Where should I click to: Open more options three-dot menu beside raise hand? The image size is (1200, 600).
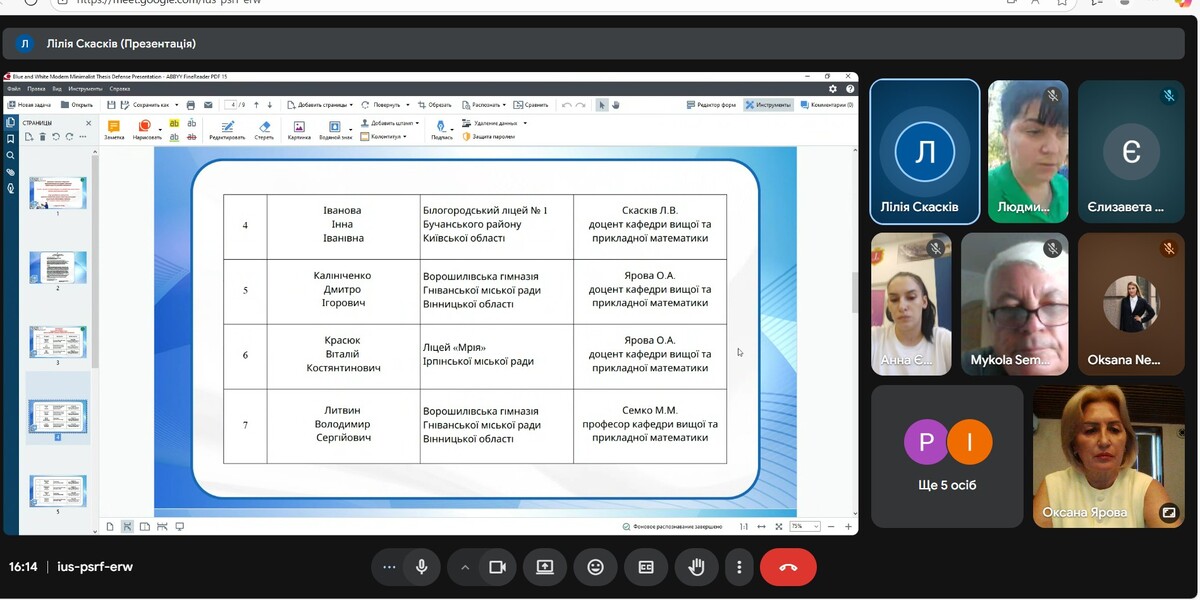pos(739,567)
